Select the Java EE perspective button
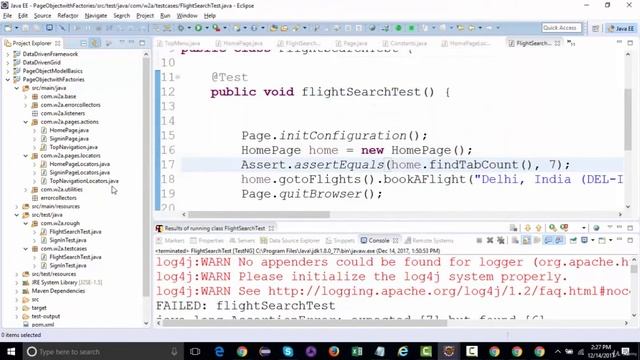This screenshot has height=360, width=640. (621, 28)
